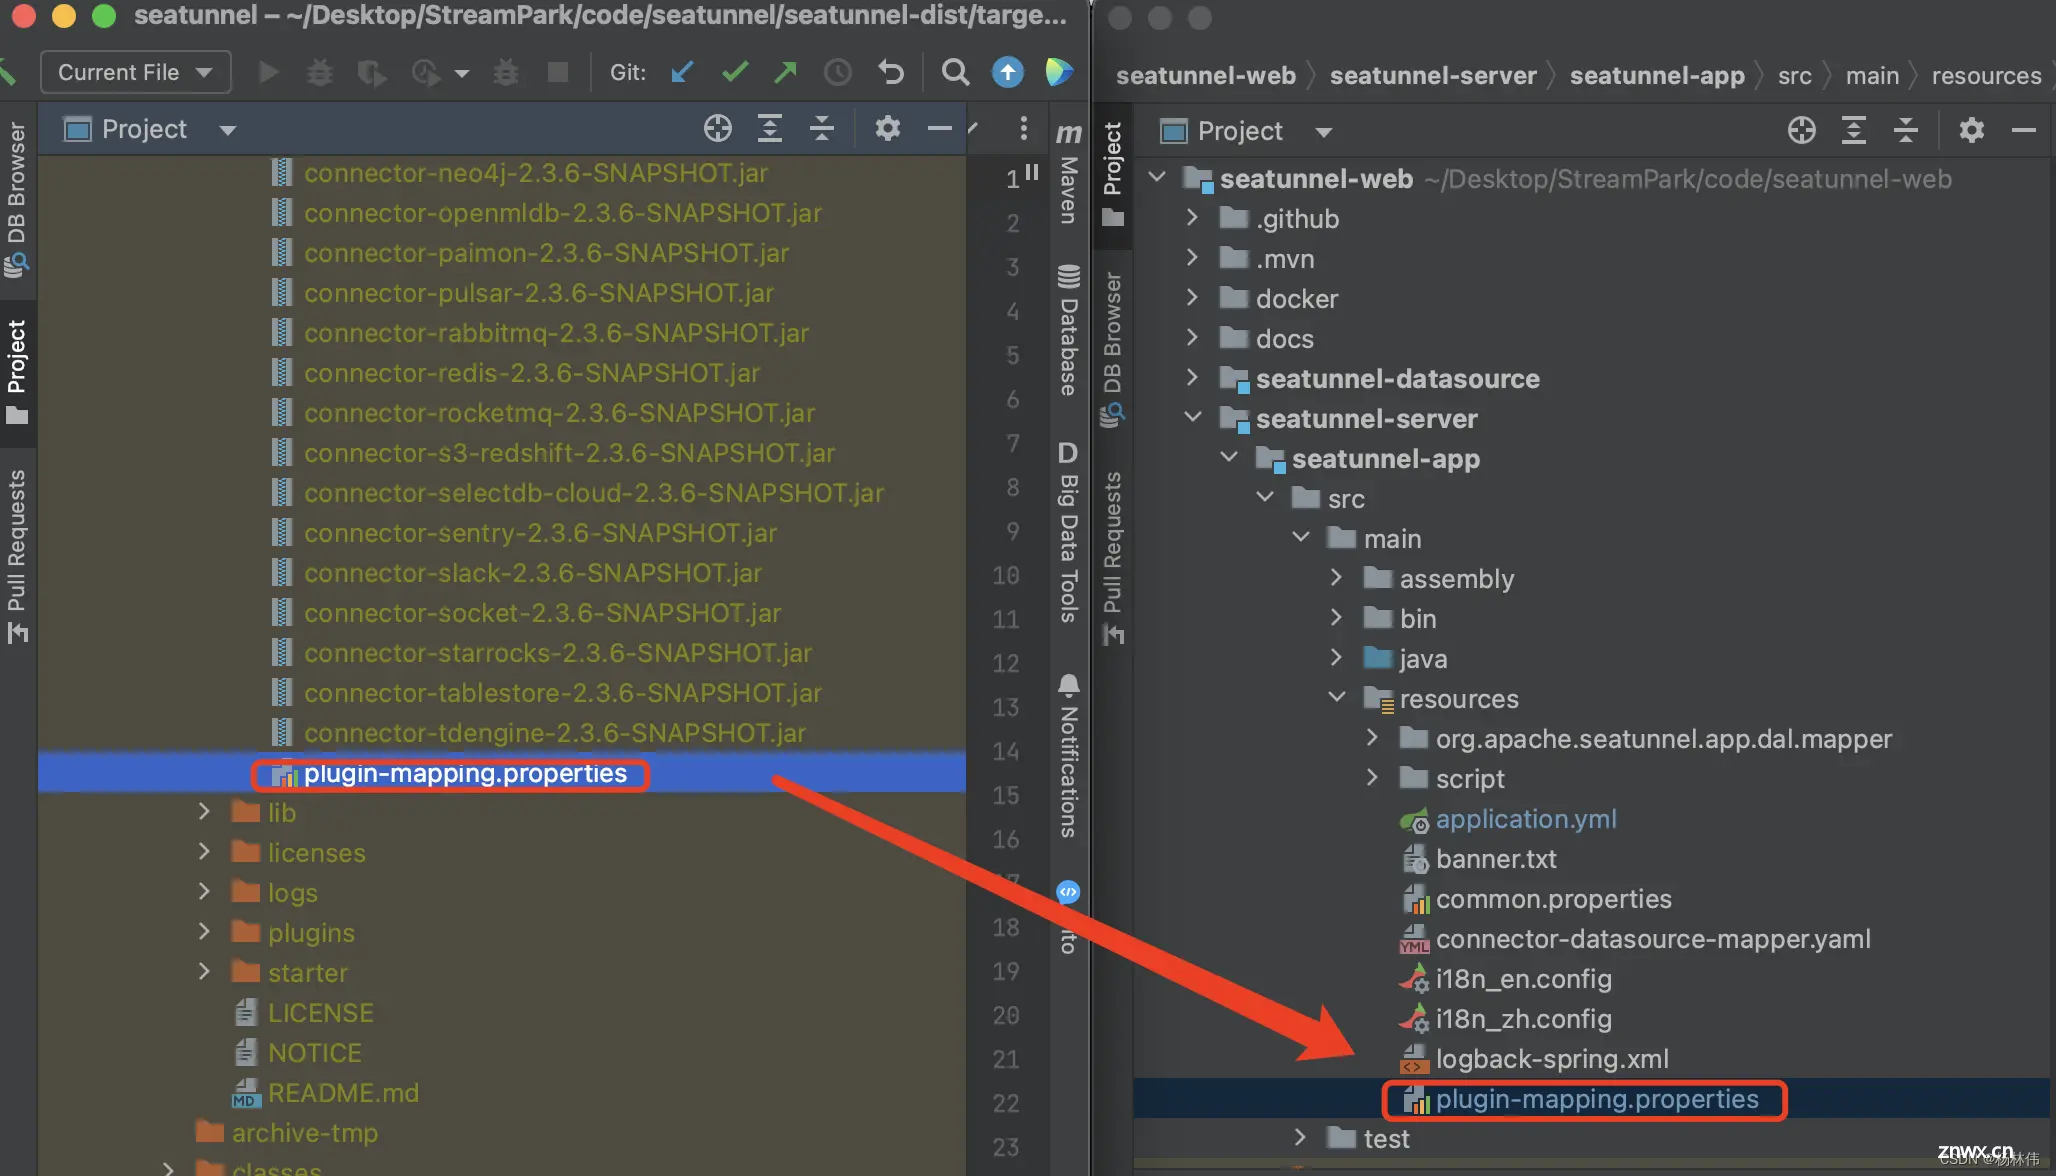Open the Project view dropdown in right window
The image size is (2056, 1176).
coord(1324,132)
